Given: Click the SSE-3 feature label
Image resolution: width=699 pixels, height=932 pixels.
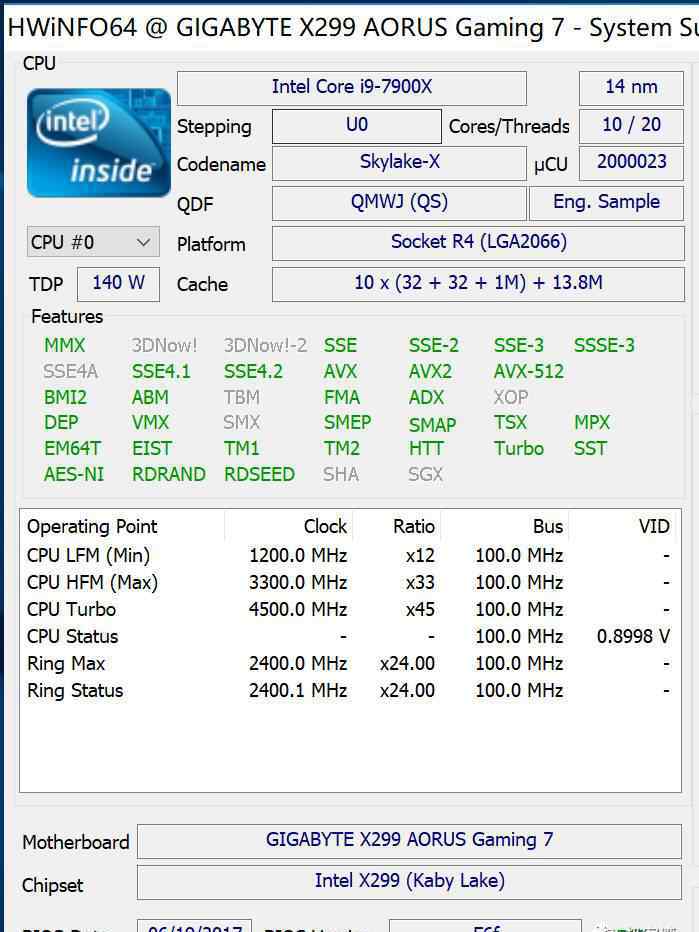Looking at the screenshot, I should [x=518, y=345].
